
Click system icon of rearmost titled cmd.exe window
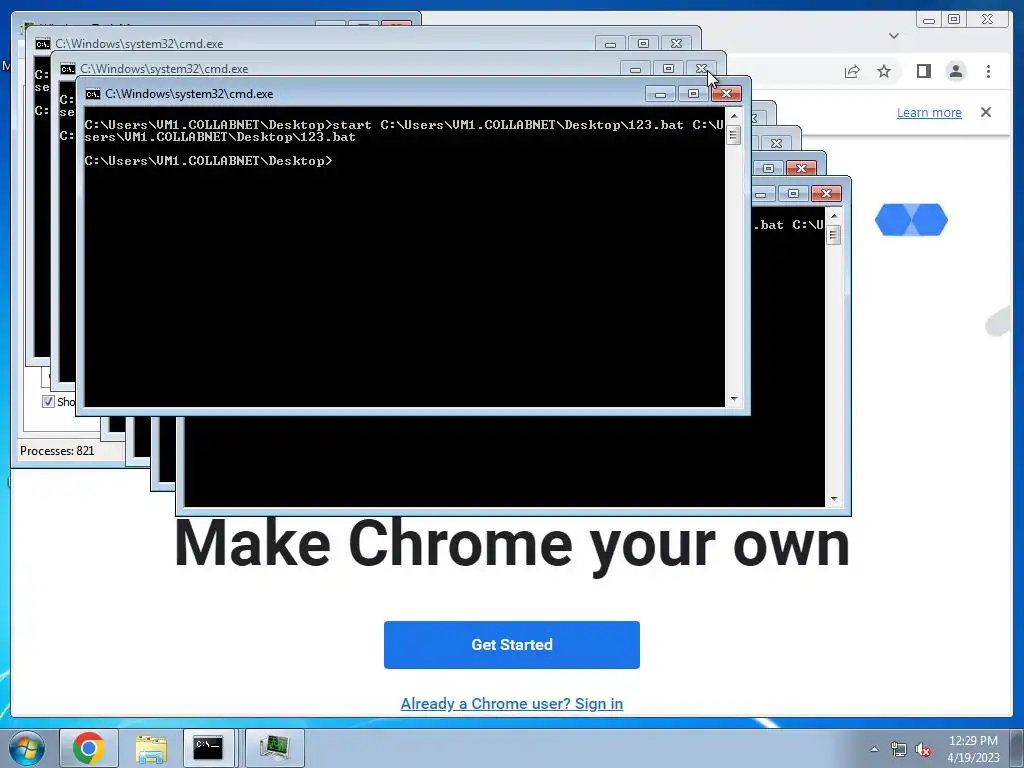[x=43, y=44]
